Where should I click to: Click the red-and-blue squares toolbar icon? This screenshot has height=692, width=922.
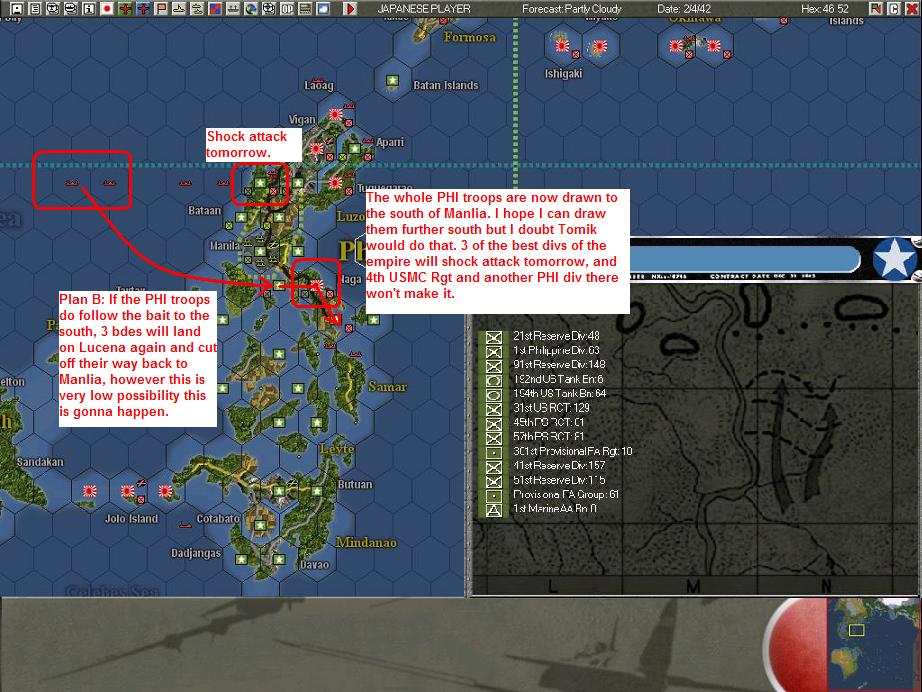[215, 9]
